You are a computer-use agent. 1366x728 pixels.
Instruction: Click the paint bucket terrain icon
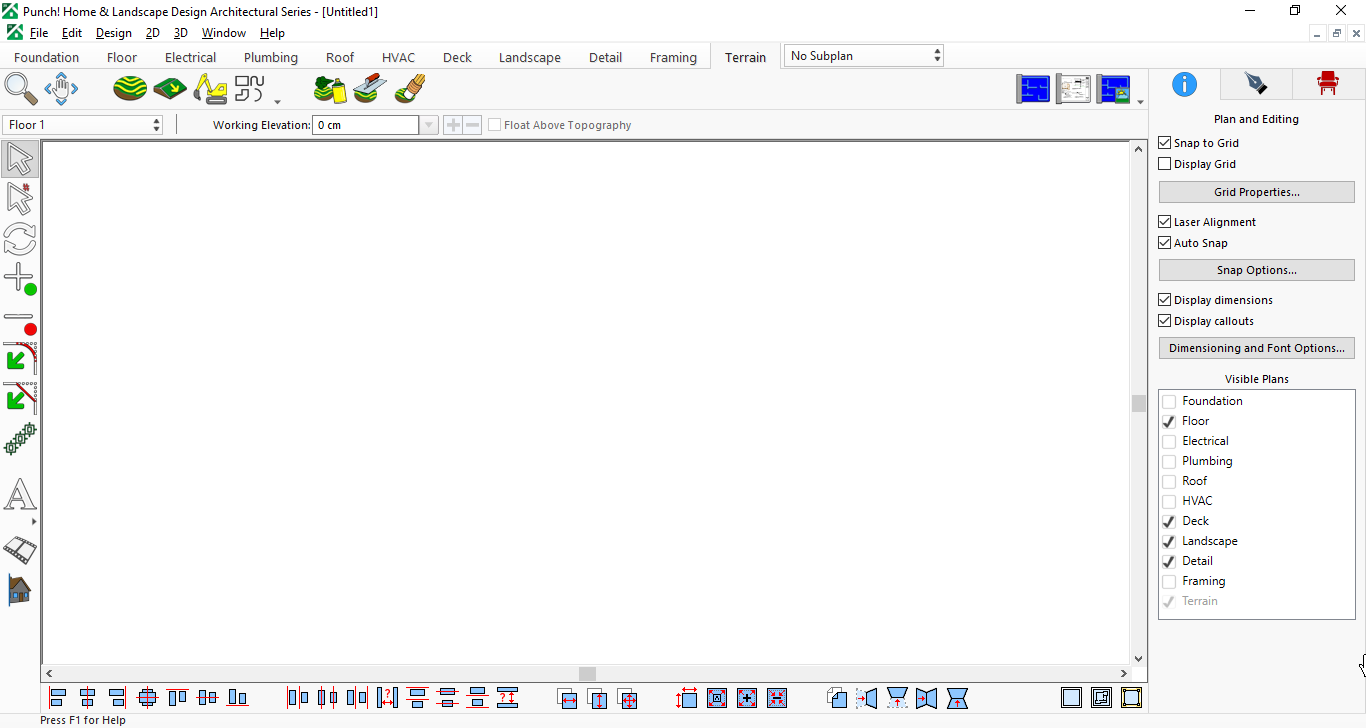point(330,89)
